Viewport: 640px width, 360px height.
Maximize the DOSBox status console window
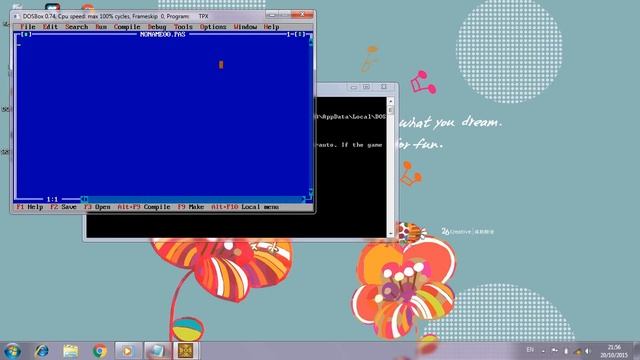click(x=366, y=87)
